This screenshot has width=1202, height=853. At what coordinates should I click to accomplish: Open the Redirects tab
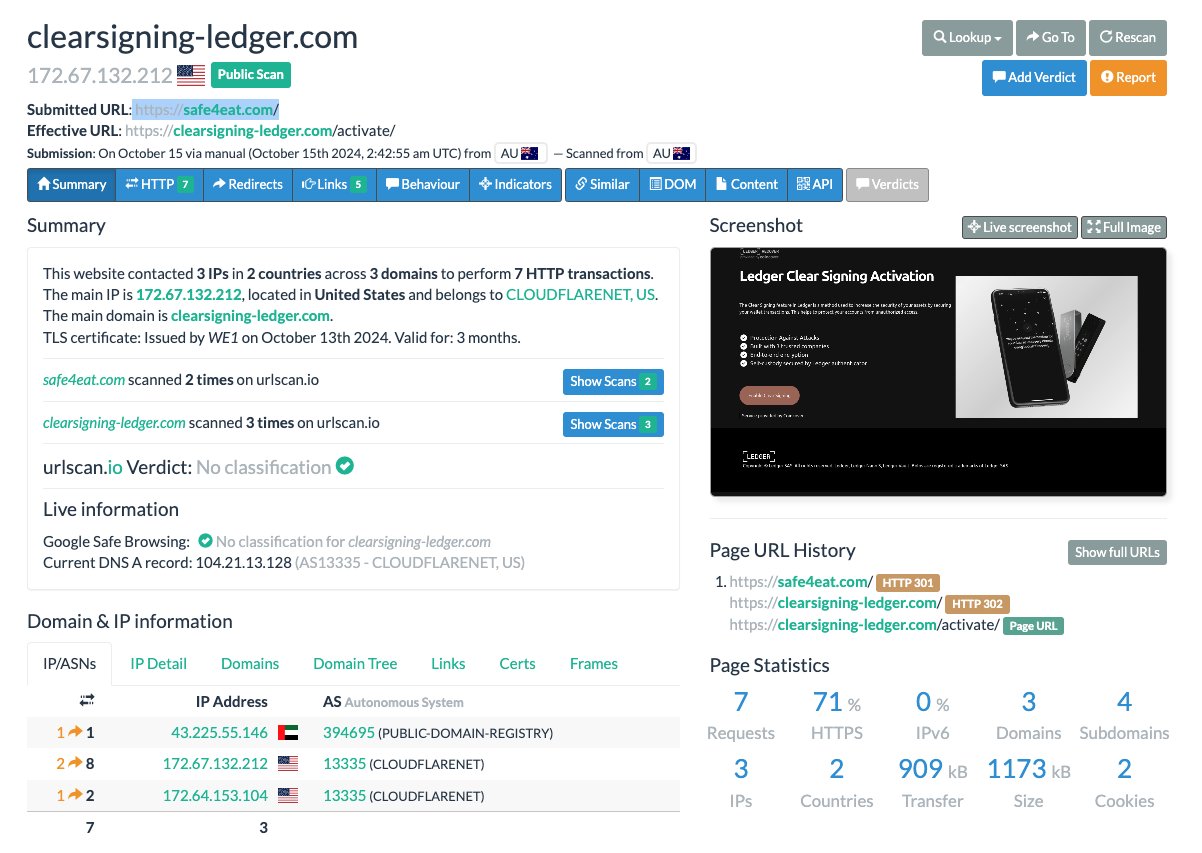coord(247,184)
